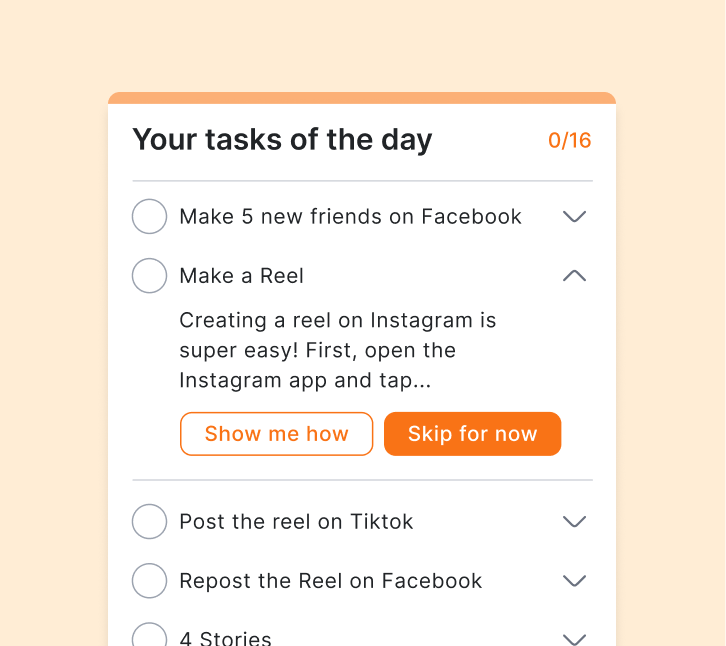
Task: Collapse the Make a Reel task chevron
Action: [x=574, y=276]
